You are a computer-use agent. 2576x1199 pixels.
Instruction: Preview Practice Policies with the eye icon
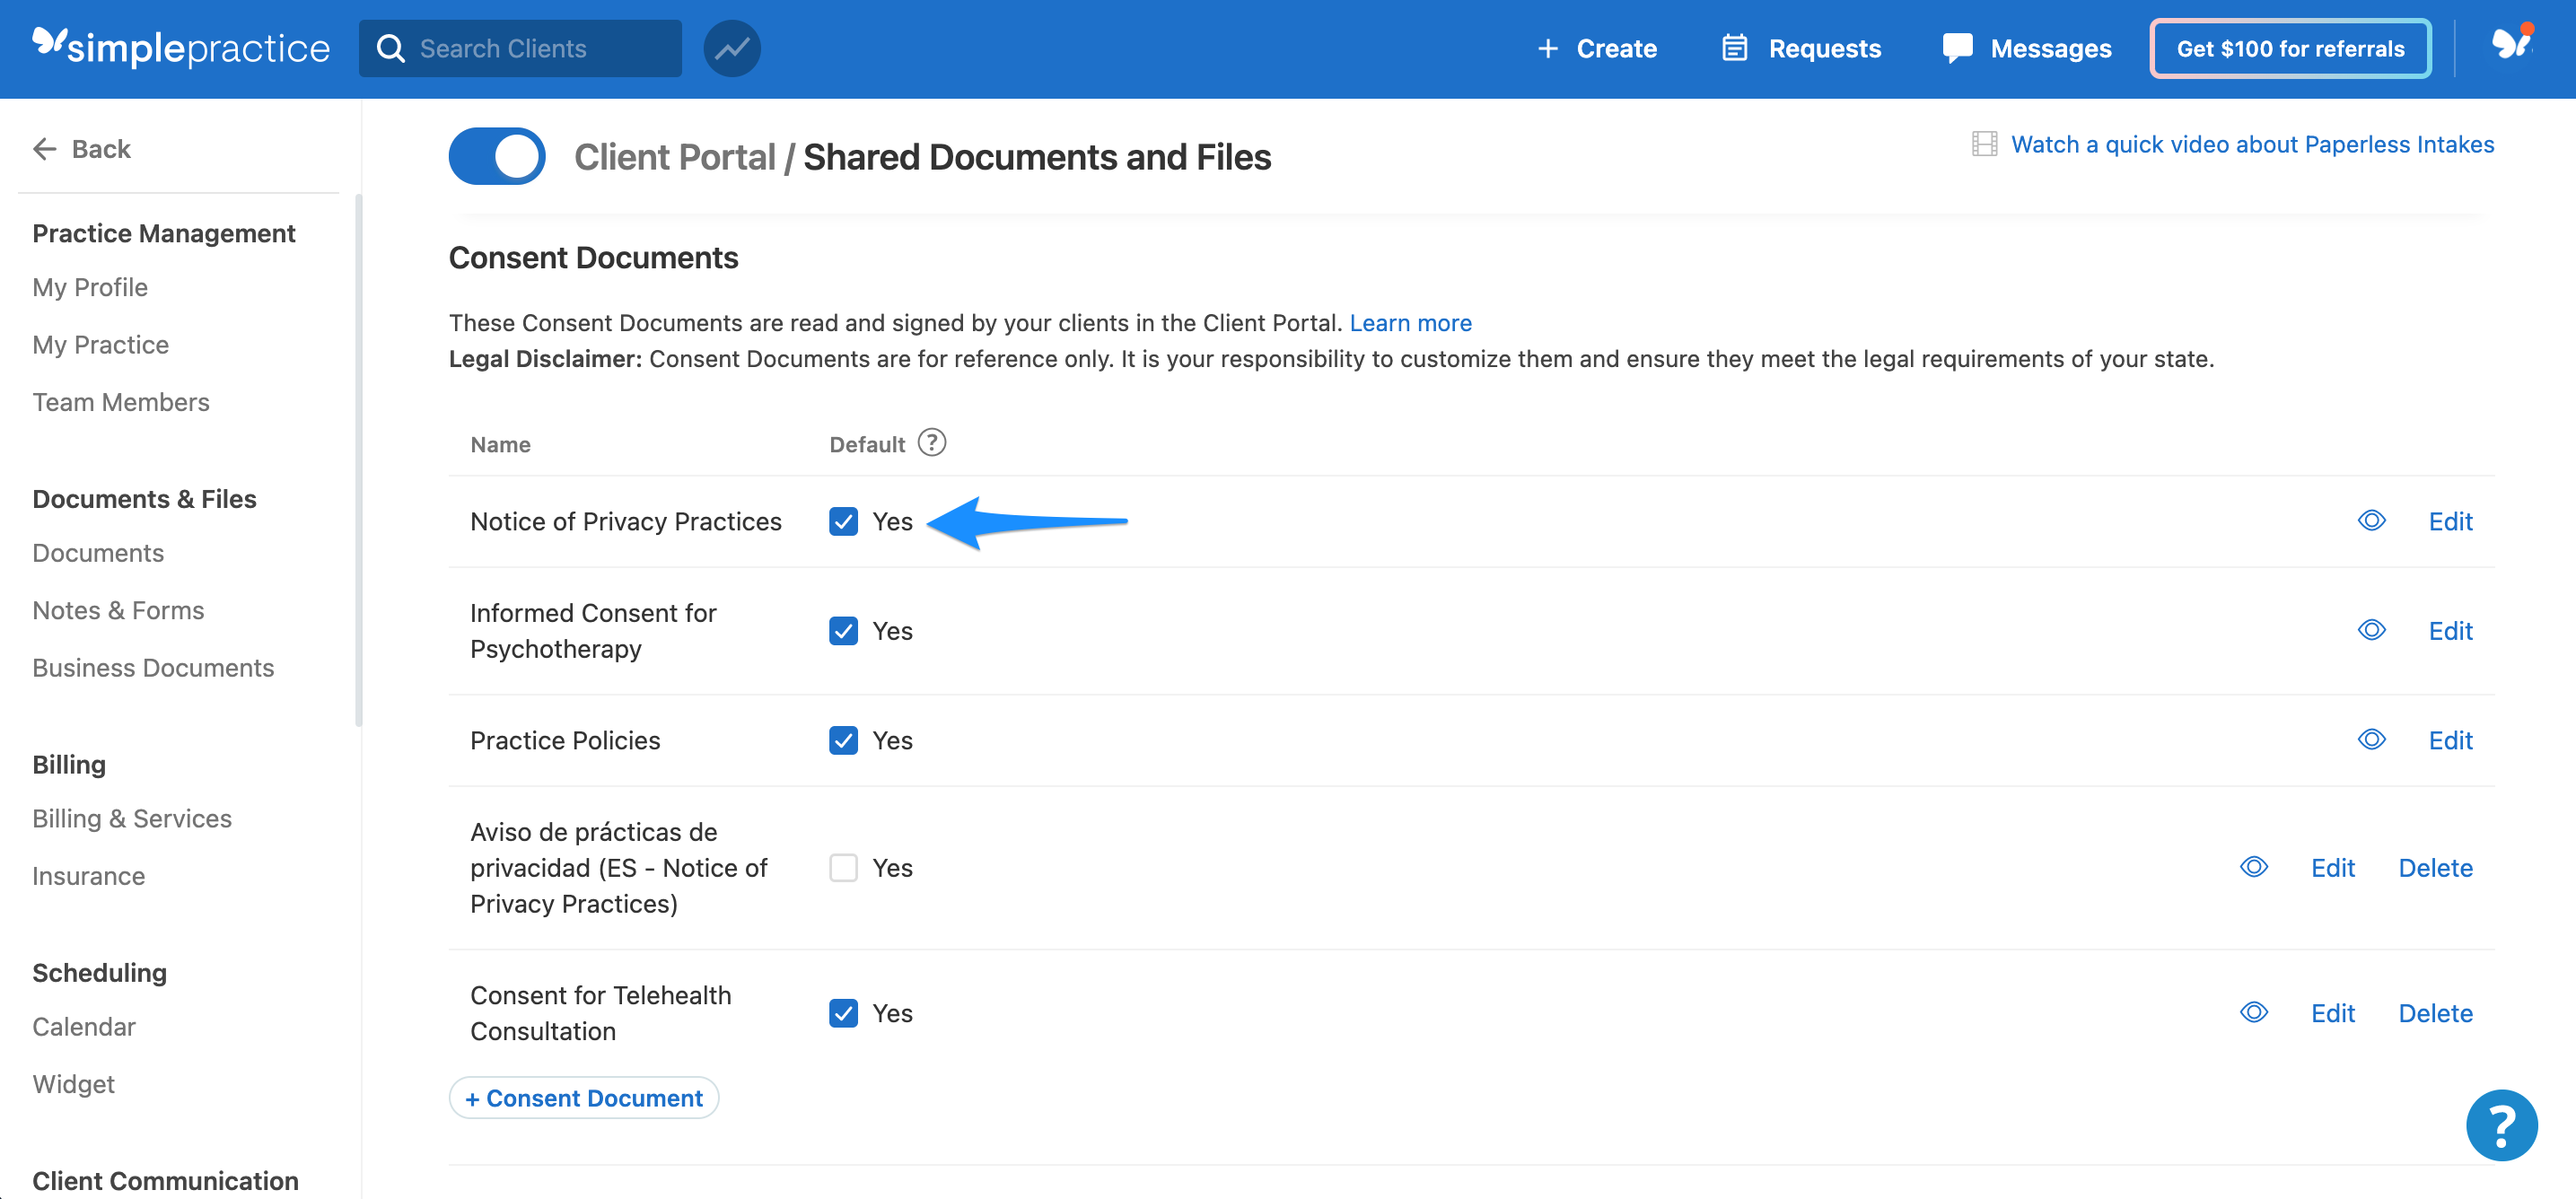pos(2372,739)
